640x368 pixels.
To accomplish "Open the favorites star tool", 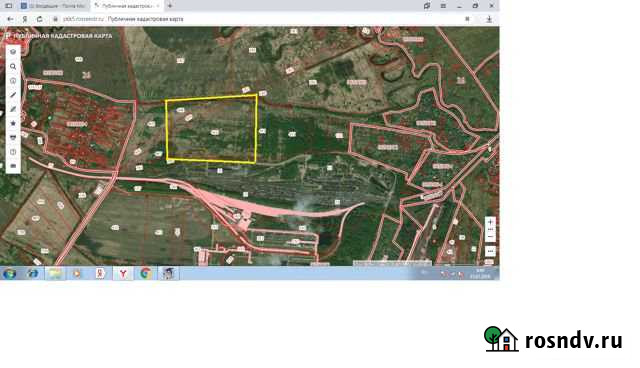I will 13,123.
